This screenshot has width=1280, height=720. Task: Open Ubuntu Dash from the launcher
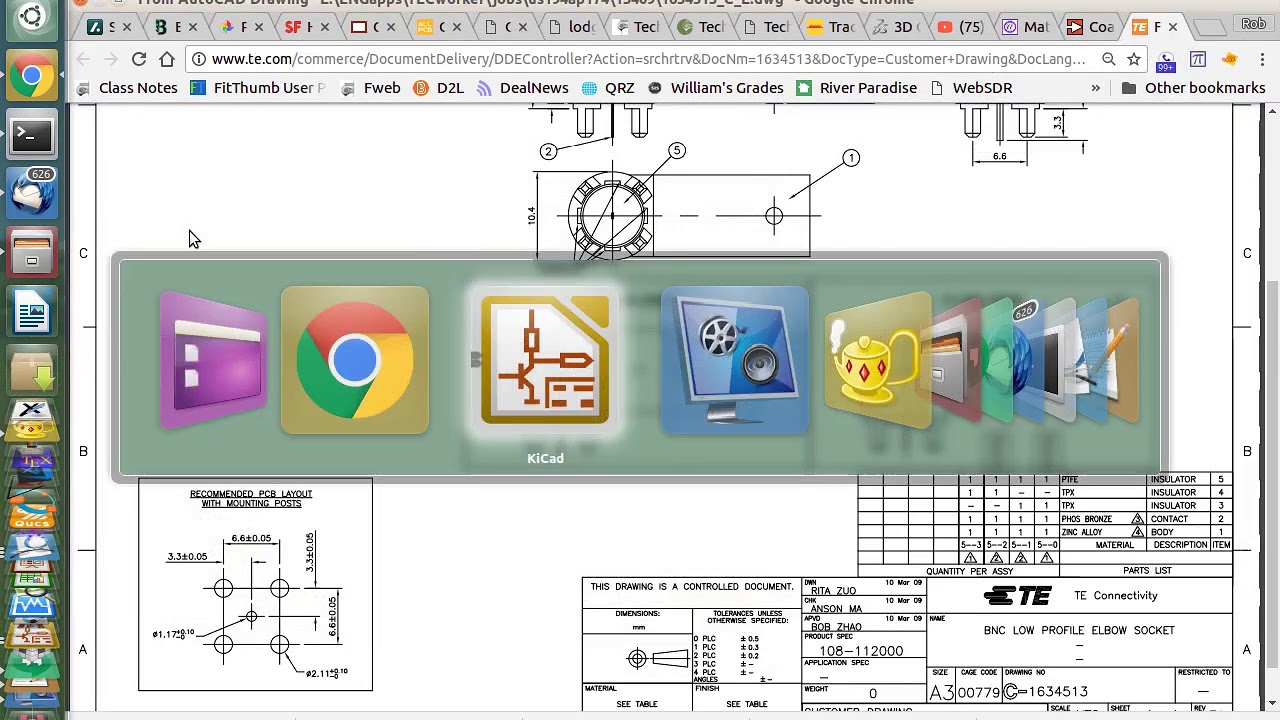click(32, 17)
